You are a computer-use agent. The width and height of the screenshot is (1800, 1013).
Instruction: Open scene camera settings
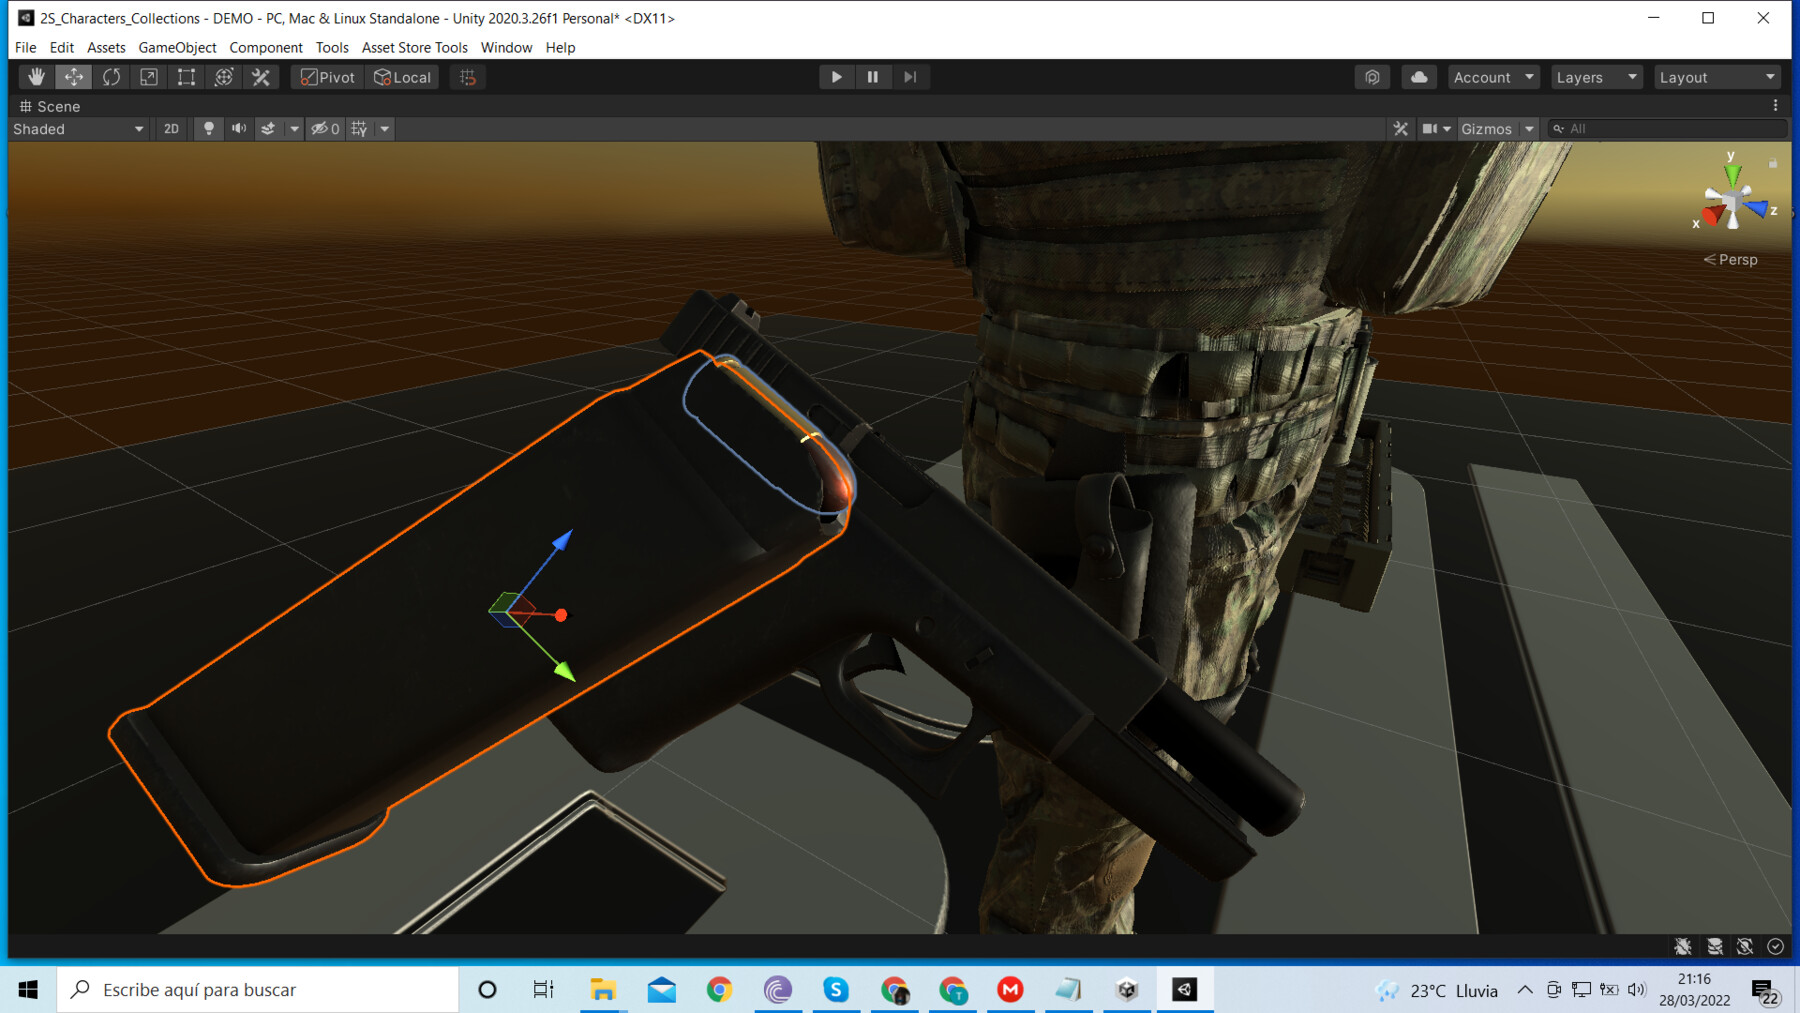click(x=1436, y=129)
